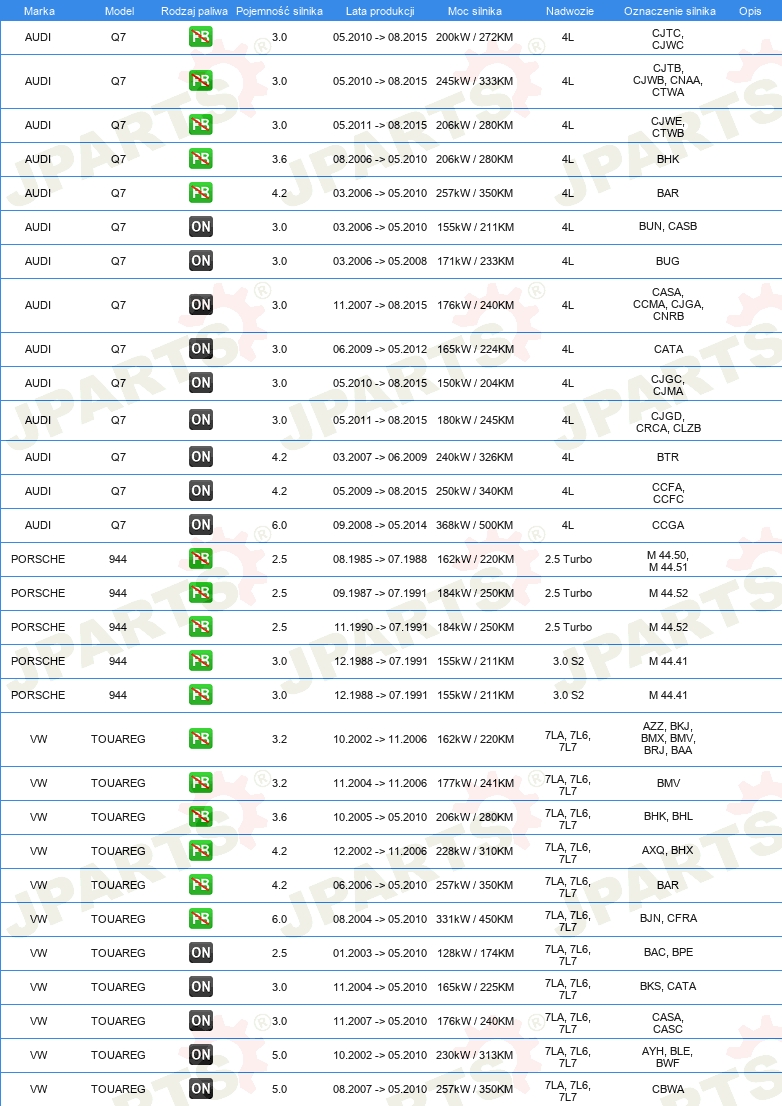Click the CBWA engine code

668,1089
